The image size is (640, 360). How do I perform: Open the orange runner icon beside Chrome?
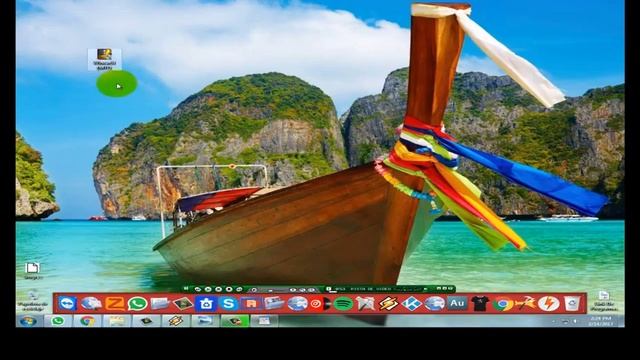(525, 303)
